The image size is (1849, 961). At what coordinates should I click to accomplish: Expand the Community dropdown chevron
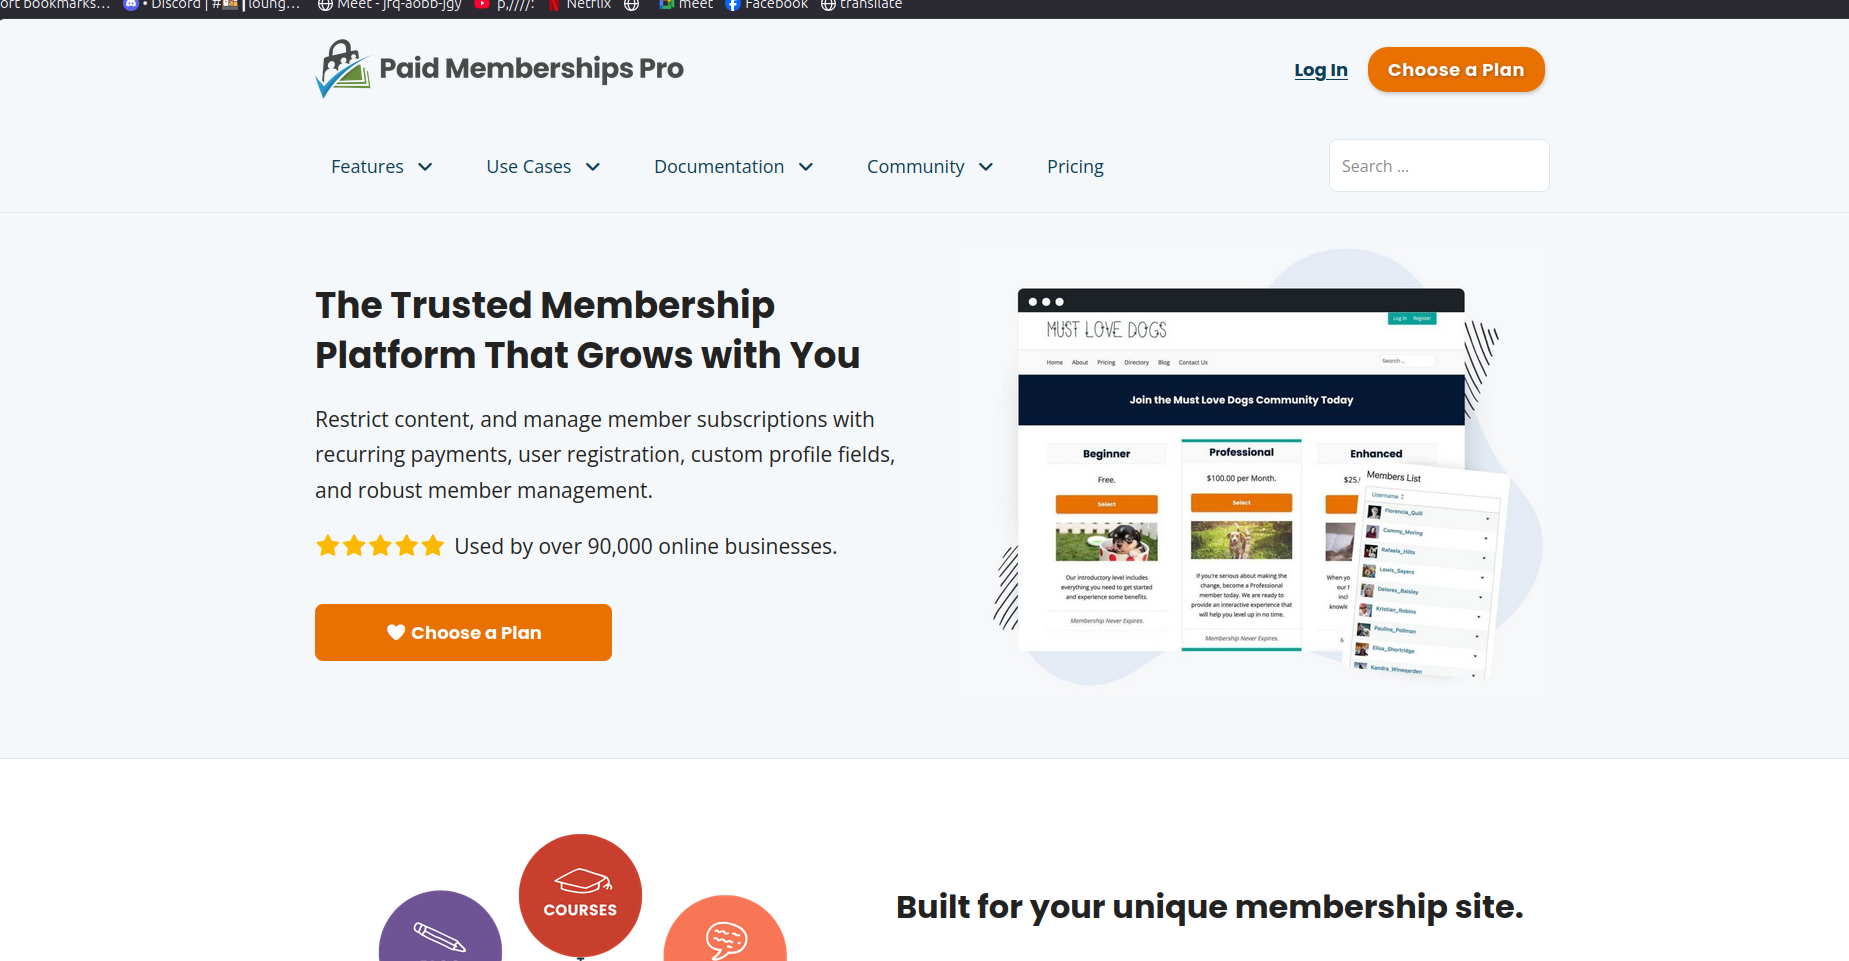[986, 167]
